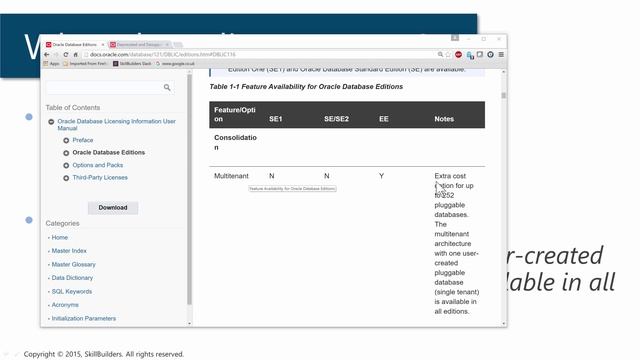Image resolution: width=640 pixels, height=360 pixels.
Task: Expand the Third-Party Licenses tree node
Action: tap(66, 178)
